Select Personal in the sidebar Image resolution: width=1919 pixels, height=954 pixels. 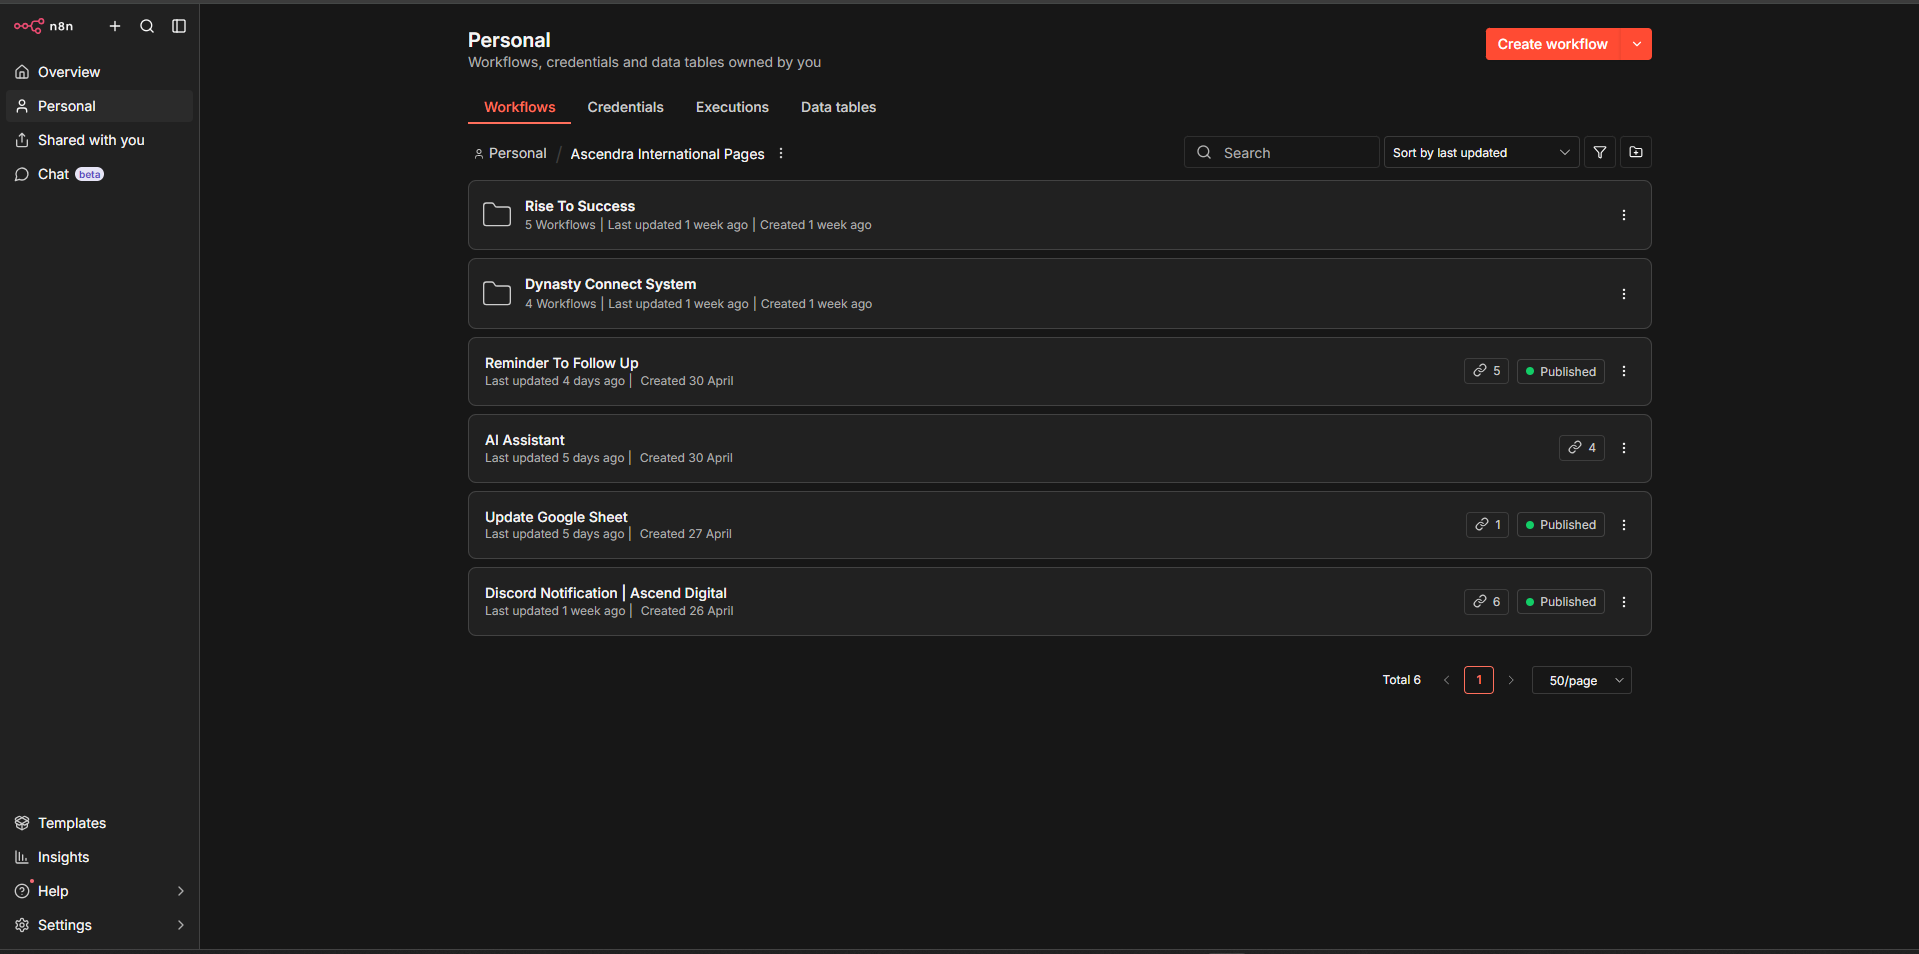(99, 106)
